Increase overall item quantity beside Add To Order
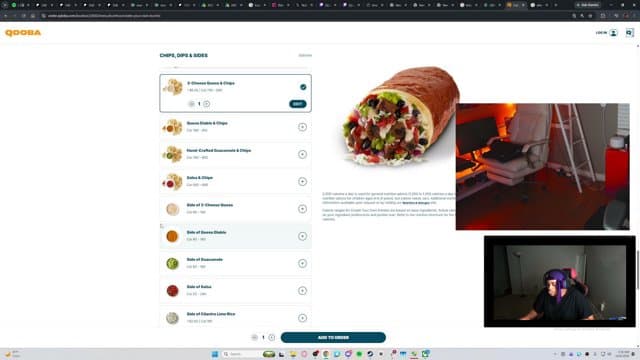Screen dimensions: 640x360 (272, 338)
